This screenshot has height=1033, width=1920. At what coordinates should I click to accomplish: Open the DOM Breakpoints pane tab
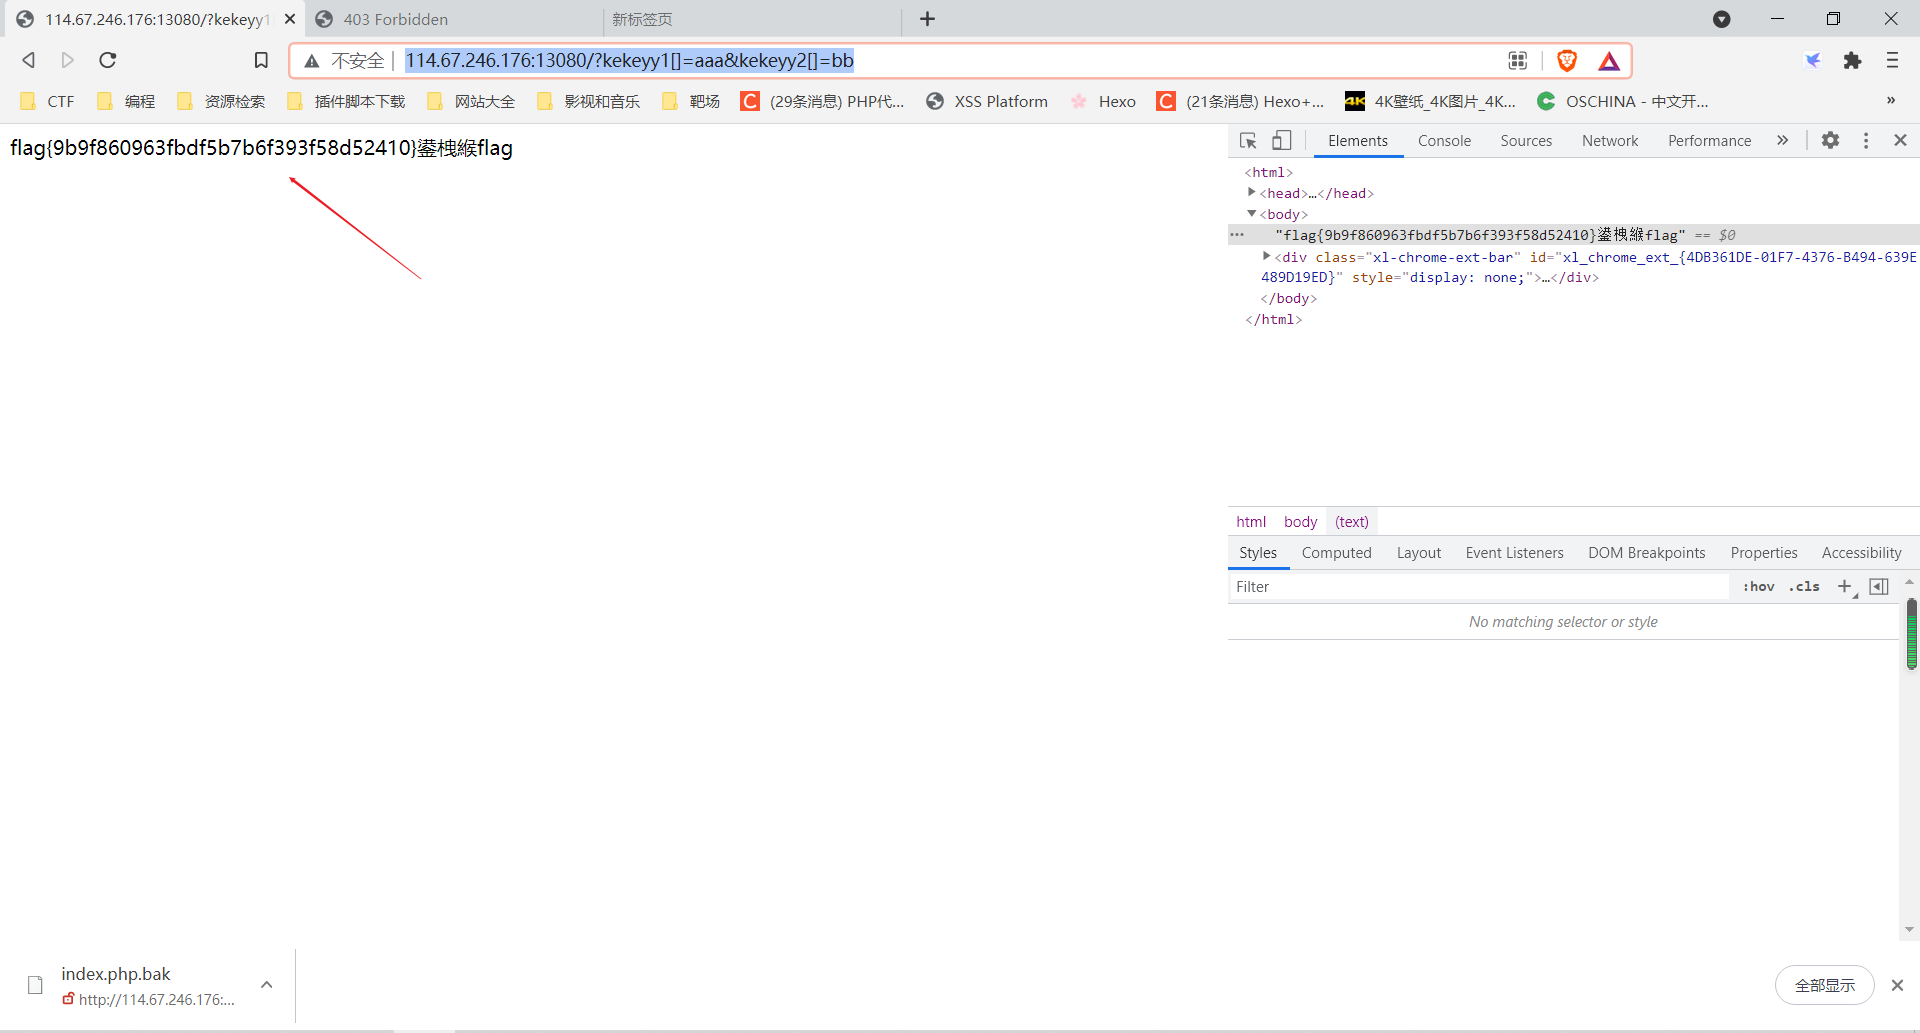click(1646, 553)
